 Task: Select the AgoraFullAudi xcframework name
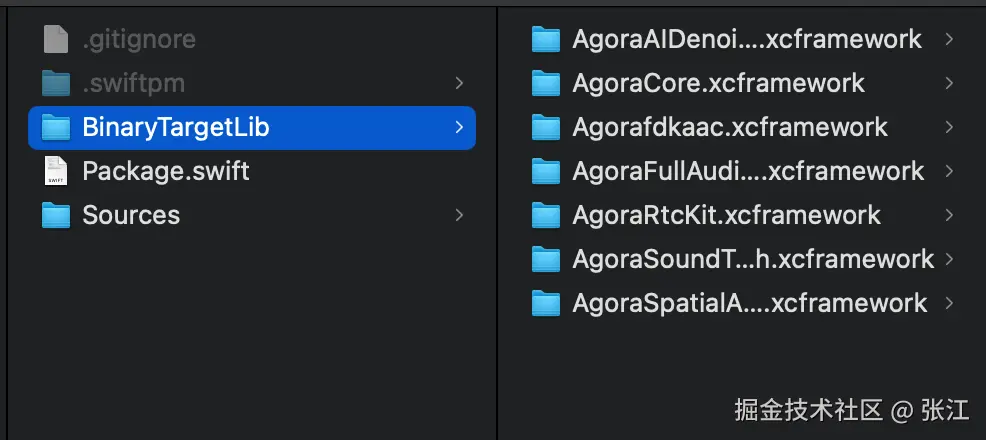pos(748,171)
